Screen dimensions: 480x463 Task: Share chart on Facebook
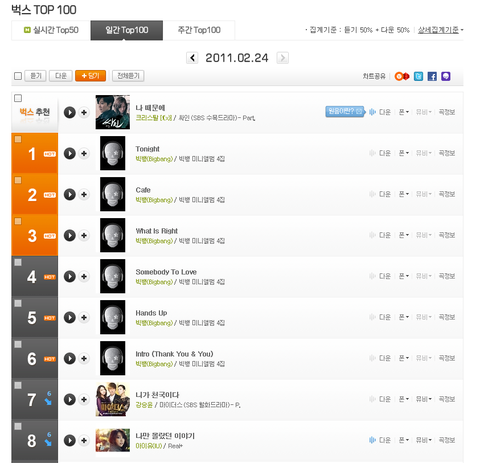(432, 76)
